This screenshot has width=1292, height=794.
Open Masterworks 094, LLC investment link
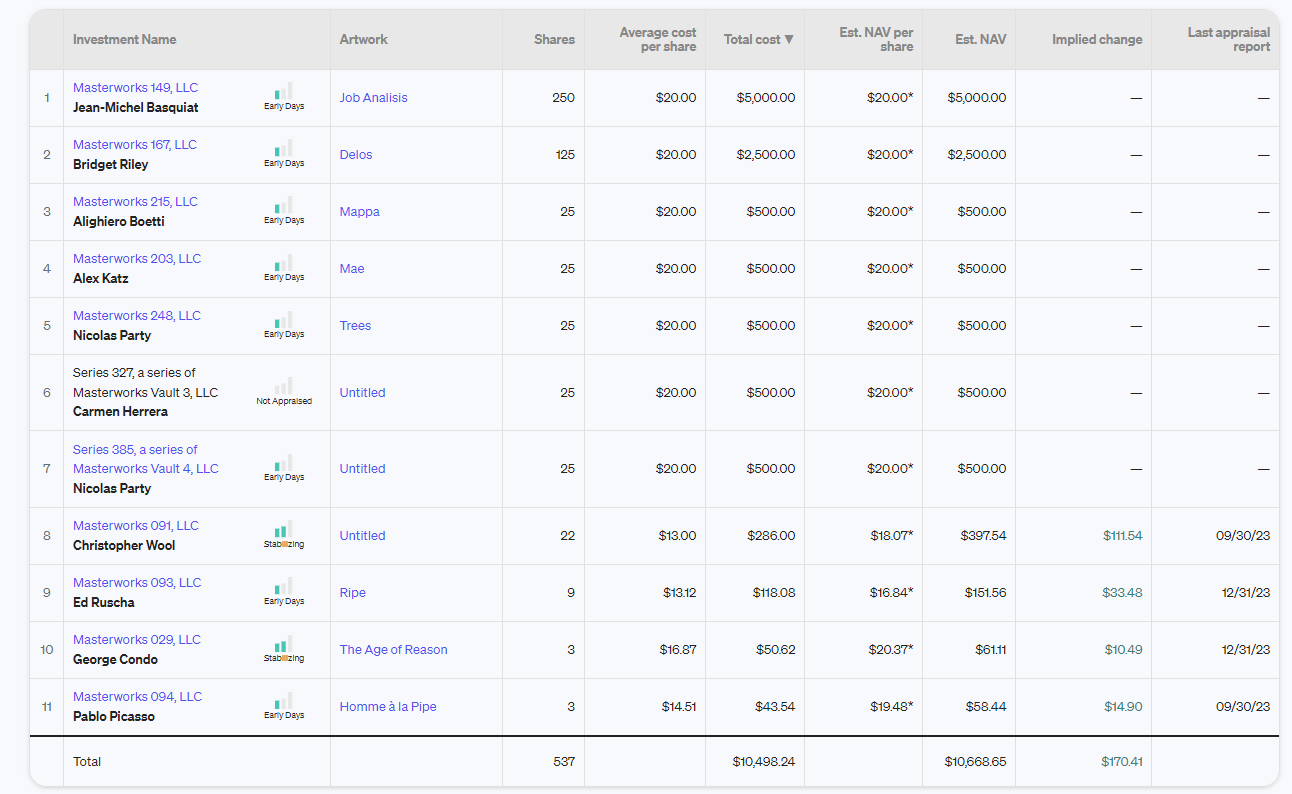point(137,696)
